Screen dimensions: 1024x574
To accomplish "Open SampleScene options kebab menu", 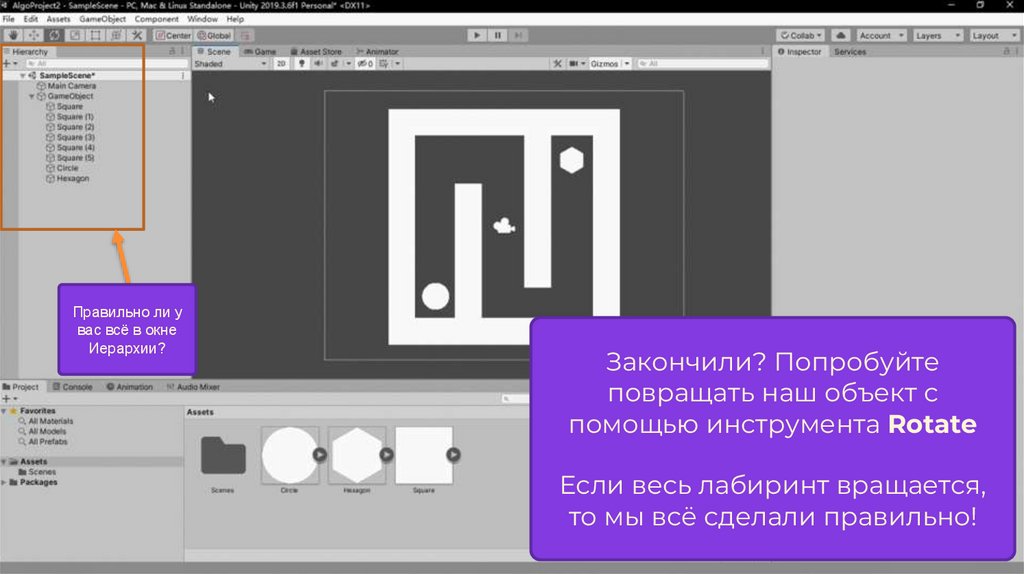I will [183, 76].
